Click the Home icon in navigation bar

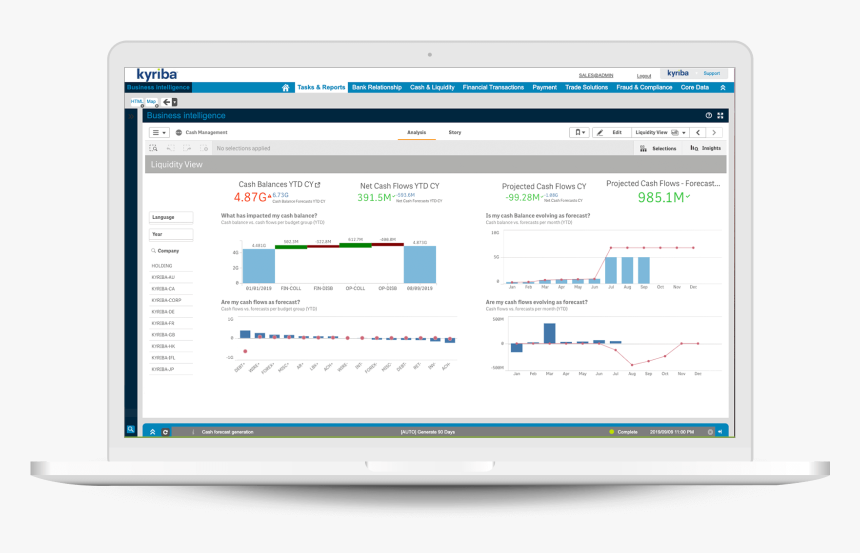click(x=285, y=88)
